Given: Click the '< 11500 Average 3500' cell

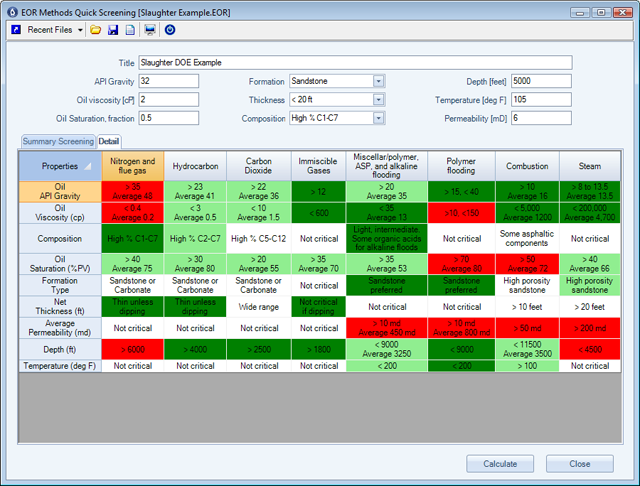Looking at the screenshot, I should (527, 349).
